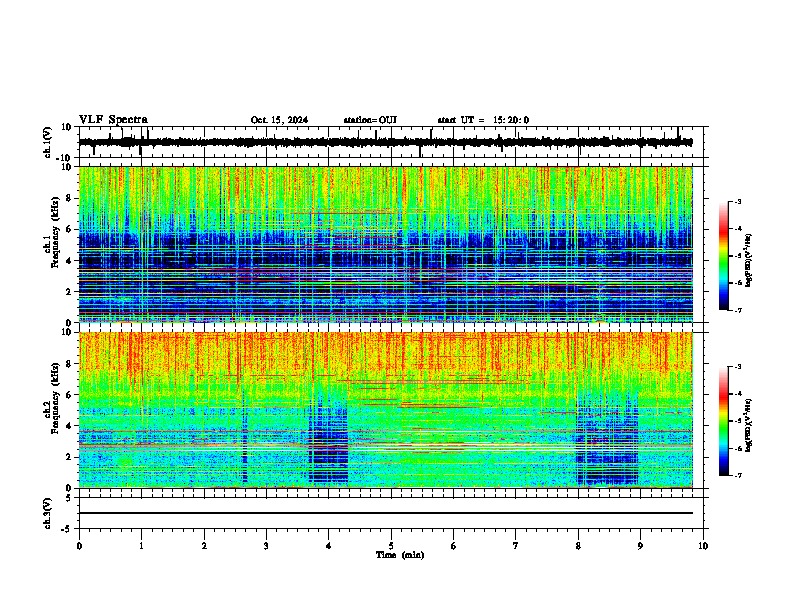Click the "VLF Spectra" plot title
Screen dimensions: 792x612
pos(113,120)
